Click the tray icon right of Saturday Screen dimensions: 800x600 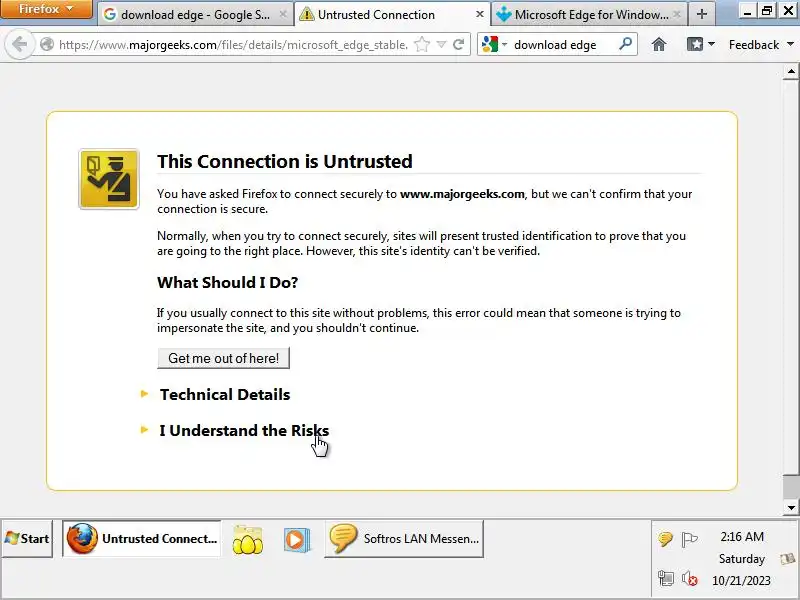(787, 559)
